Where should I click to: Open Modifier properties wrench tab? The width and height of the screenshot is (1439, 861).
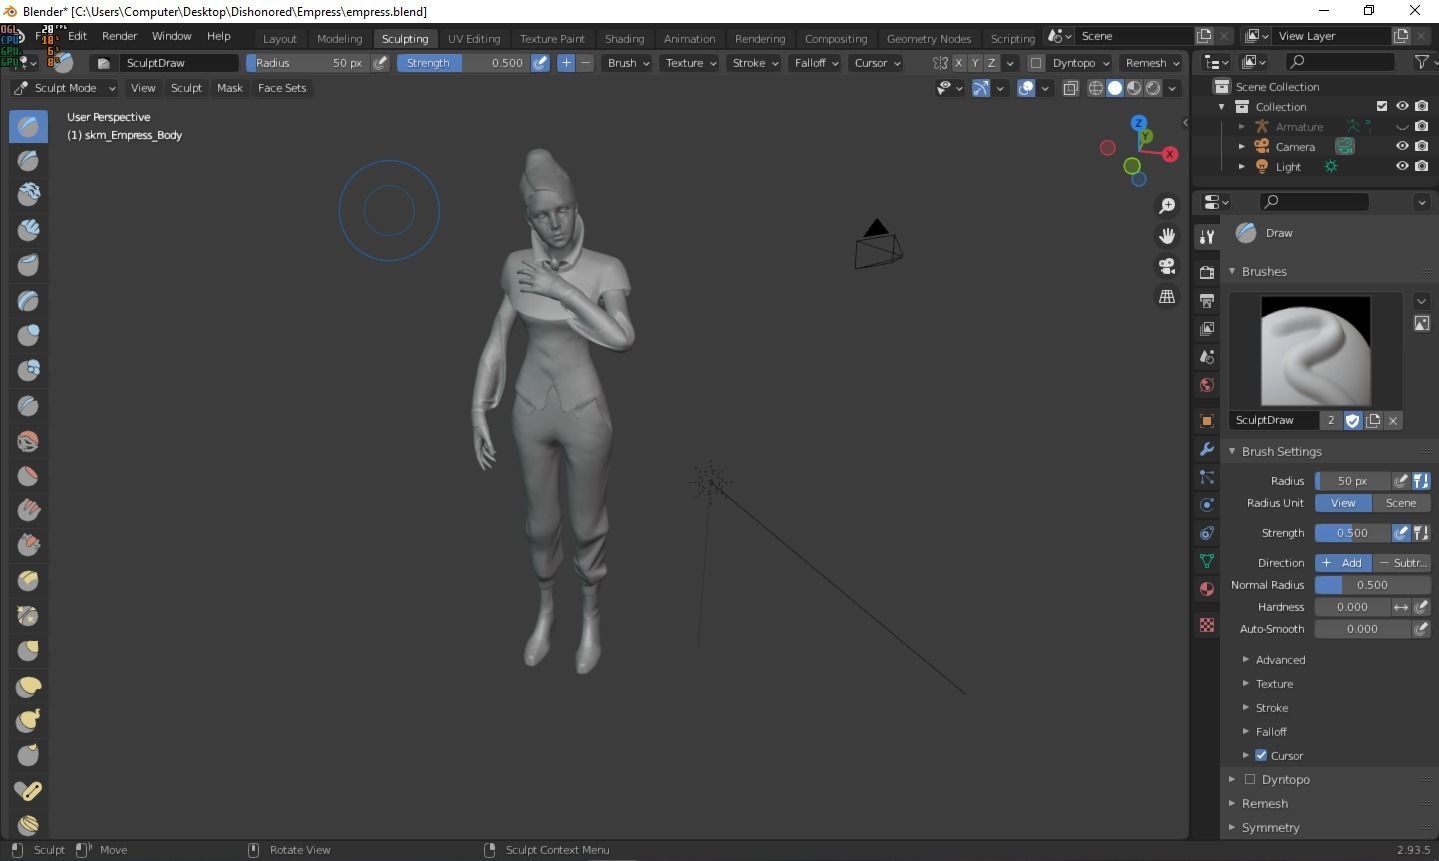(1207, 449)
